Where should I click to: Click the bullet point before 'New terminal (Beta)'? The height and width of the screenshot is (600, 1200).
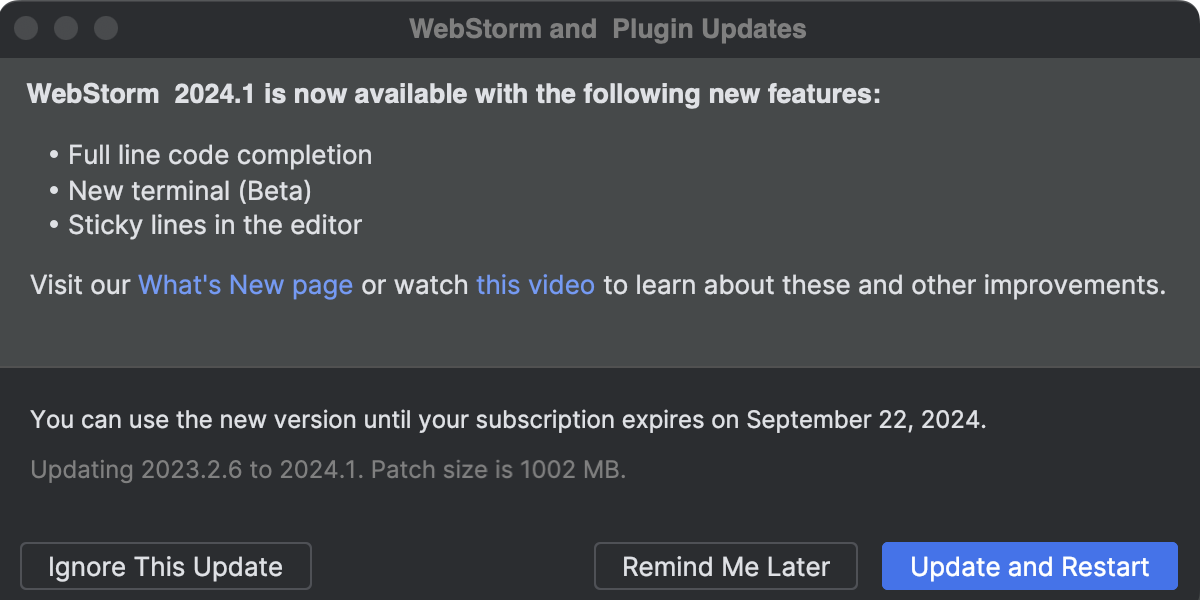55,190
